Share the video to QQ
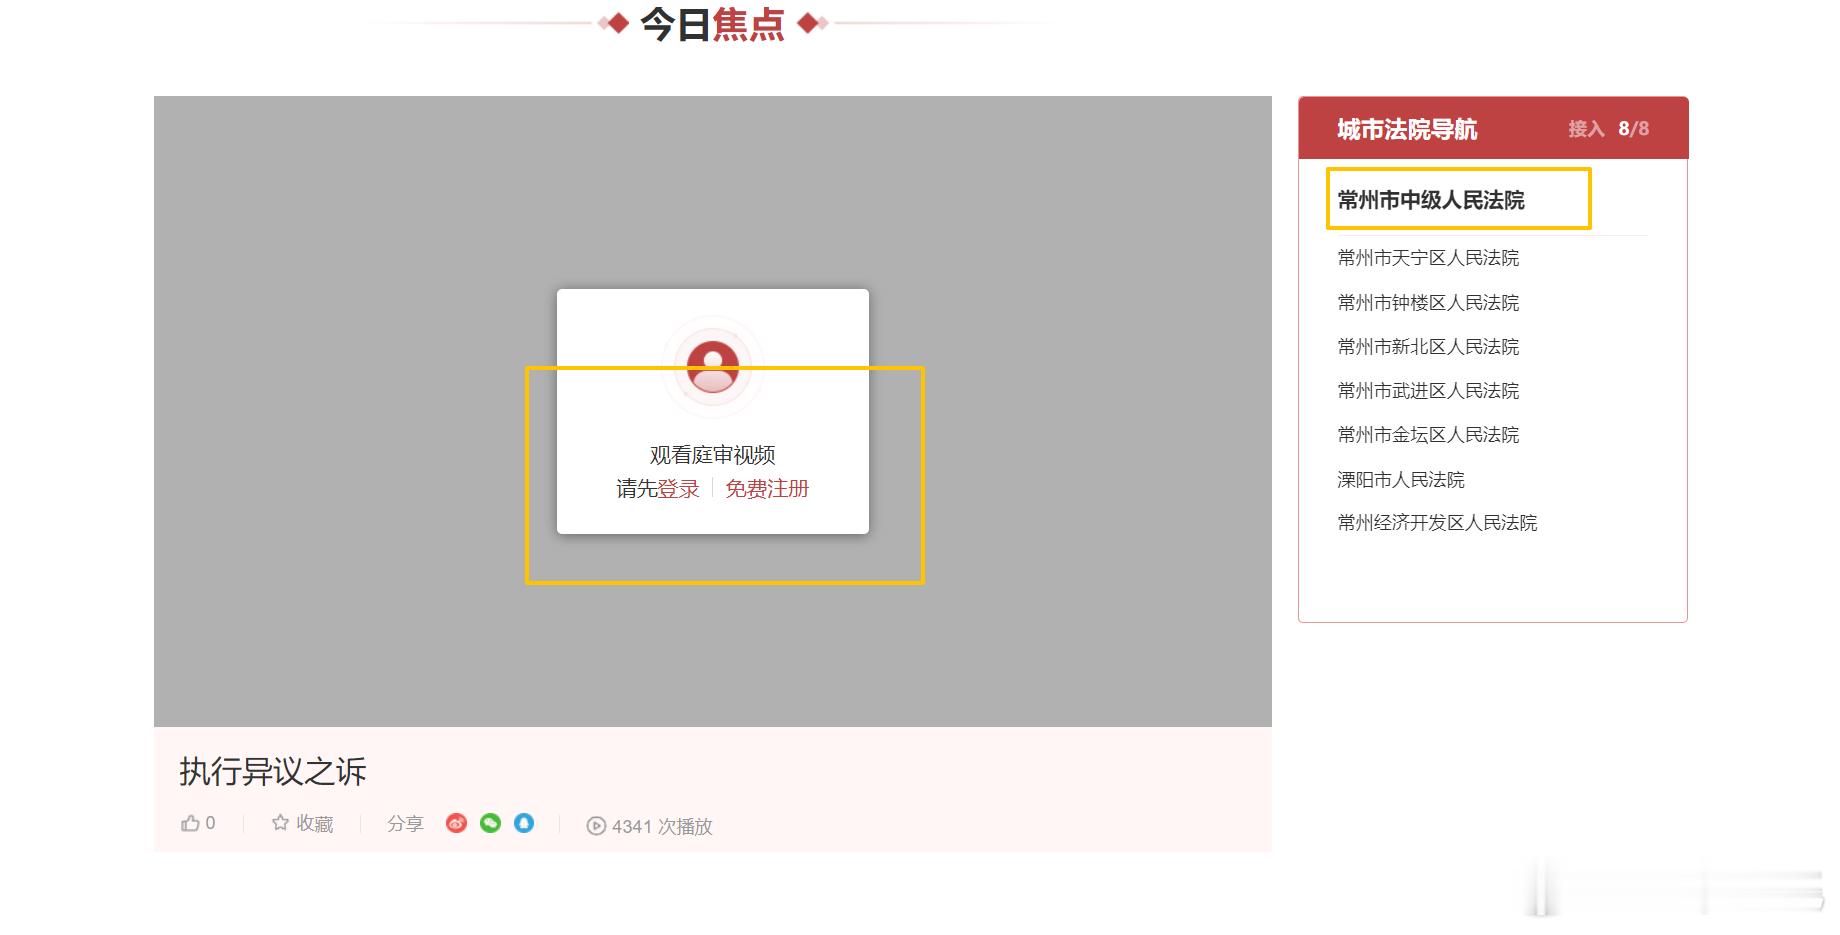The image size is (1840, 935). pos(523,823)
